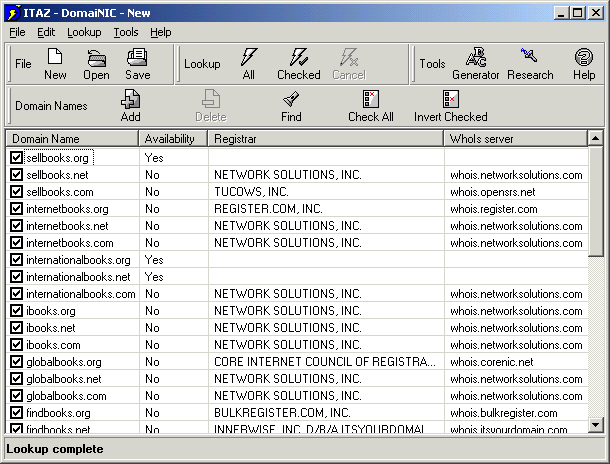Select the ibooks.net domain name
The width and height of the screenshot is (610, 464).
(51, 328)
